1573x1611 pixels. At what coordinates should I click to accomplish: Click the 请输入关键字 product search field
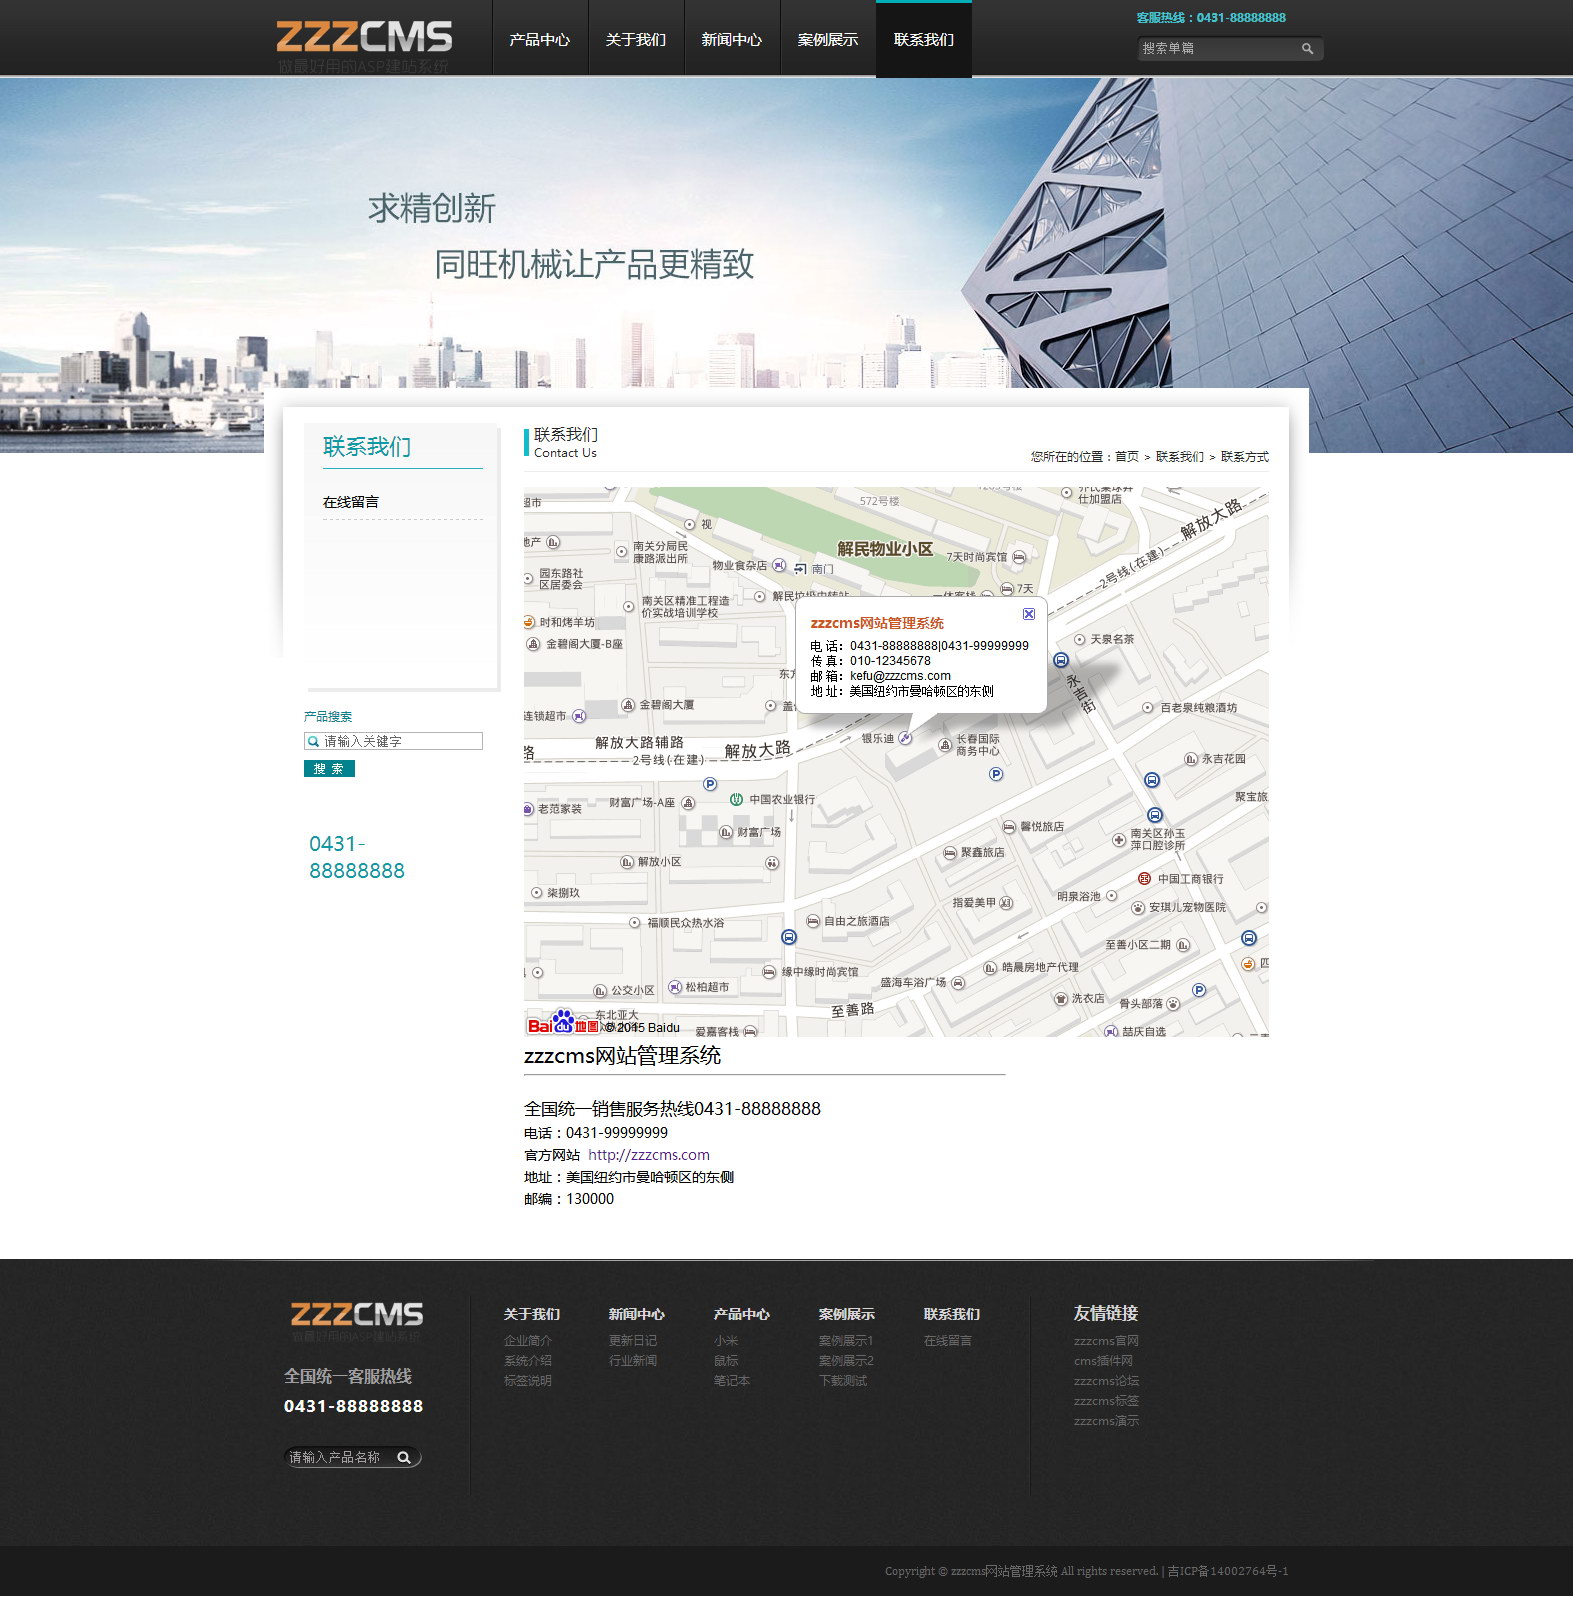pyautogui.click(x=393, y=741)
